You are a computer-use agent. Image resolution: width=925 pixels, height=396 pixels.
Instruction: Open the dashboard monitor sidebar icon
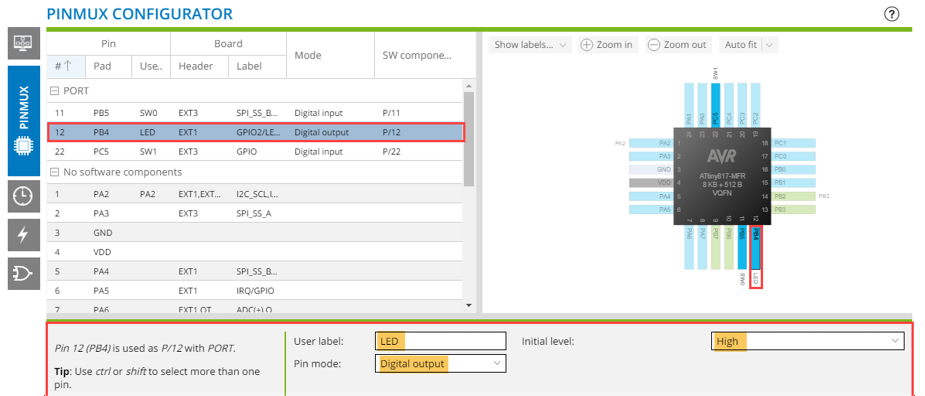(x=24, y=43)
